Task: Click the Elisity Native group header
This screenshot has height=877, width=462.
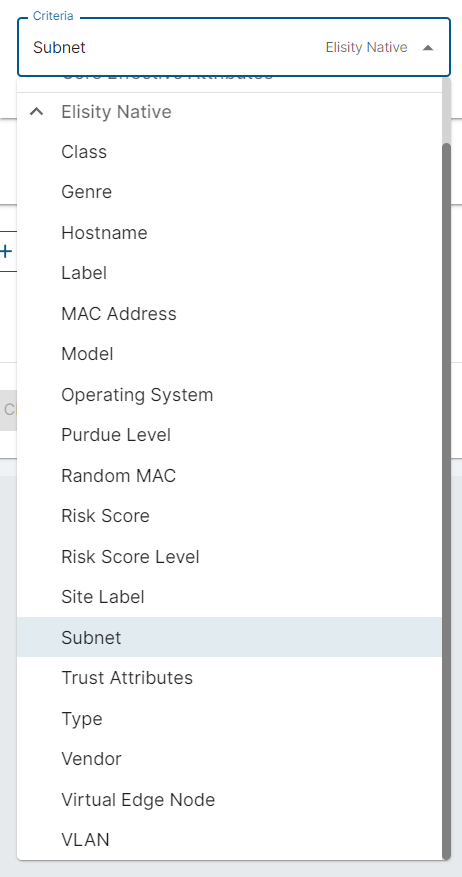Action: 229,112
